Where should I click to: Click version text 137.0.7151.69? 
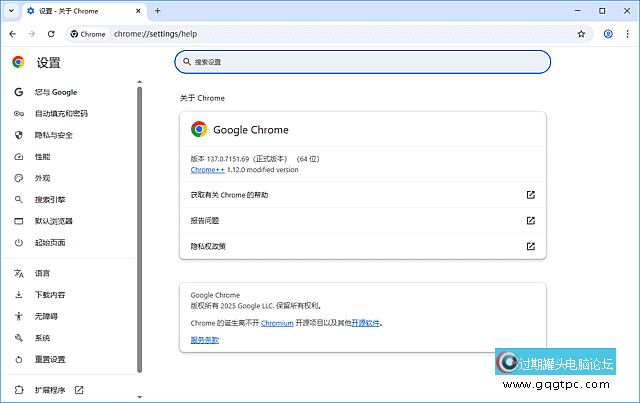pyautogui.click(x=228, y=159)
